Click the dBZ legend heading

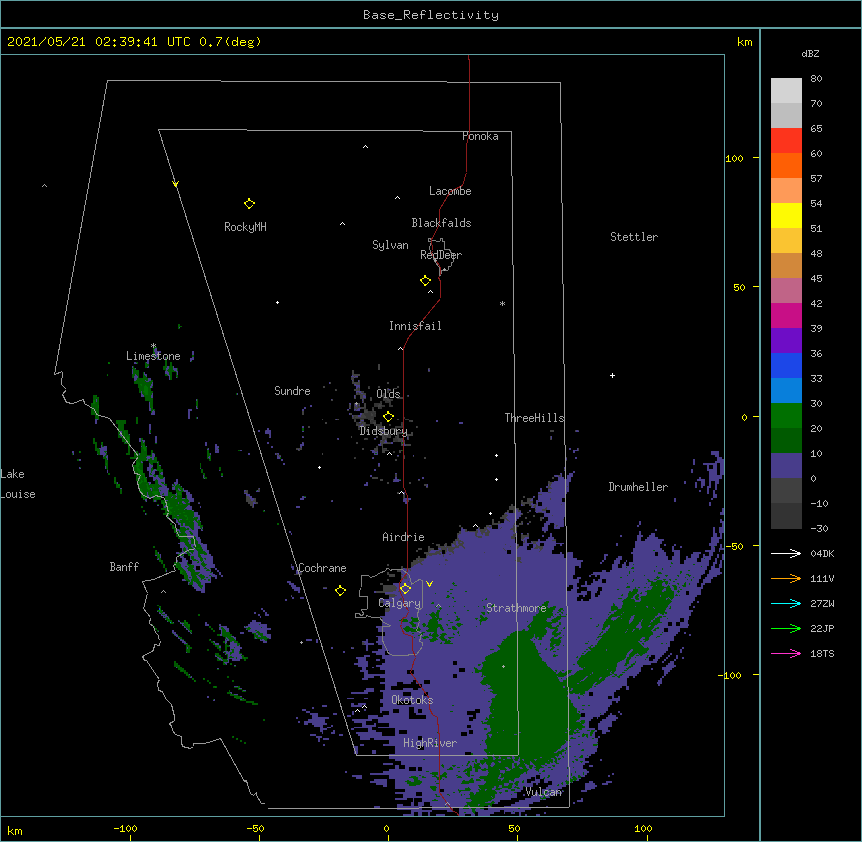pos(810,53)
